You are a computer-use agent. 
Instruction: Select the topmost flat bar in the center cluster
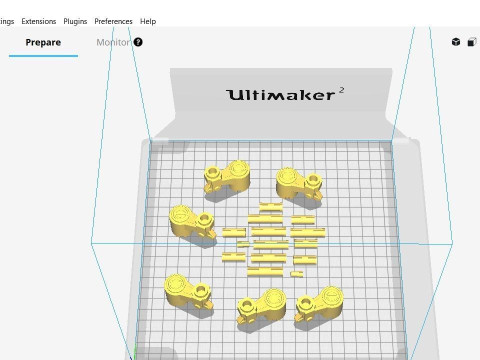(271, 207)
